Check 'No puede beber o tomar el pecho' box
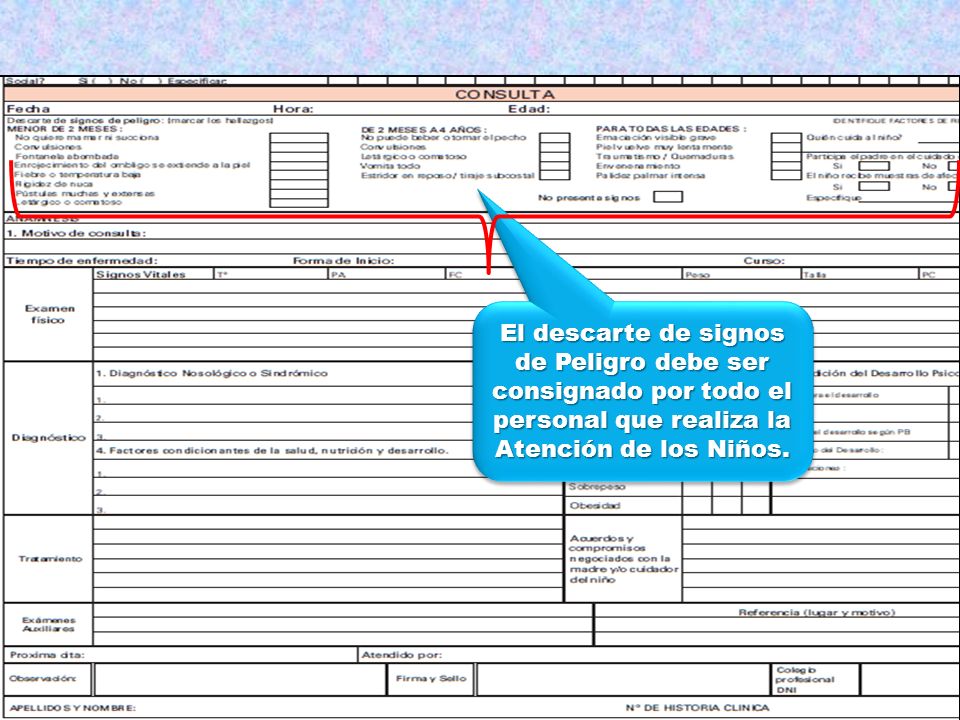960x720 pixels. point(555,138)
